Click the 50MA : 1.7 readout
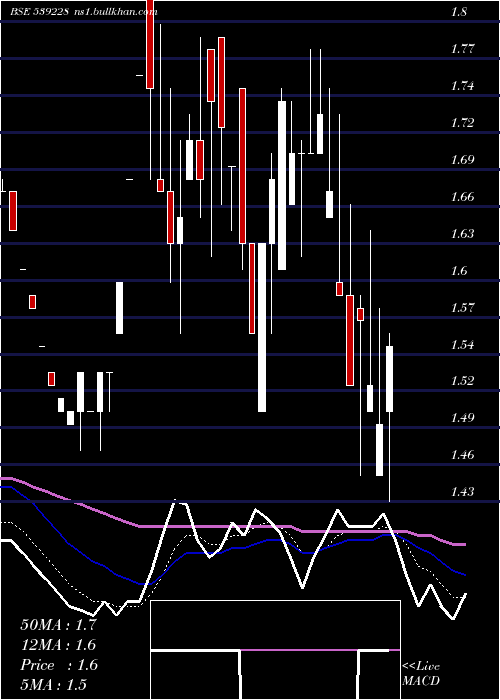Image resolution: width=500 pixels, height=700 pixels. pyautogui.click(x=58, y=625)
